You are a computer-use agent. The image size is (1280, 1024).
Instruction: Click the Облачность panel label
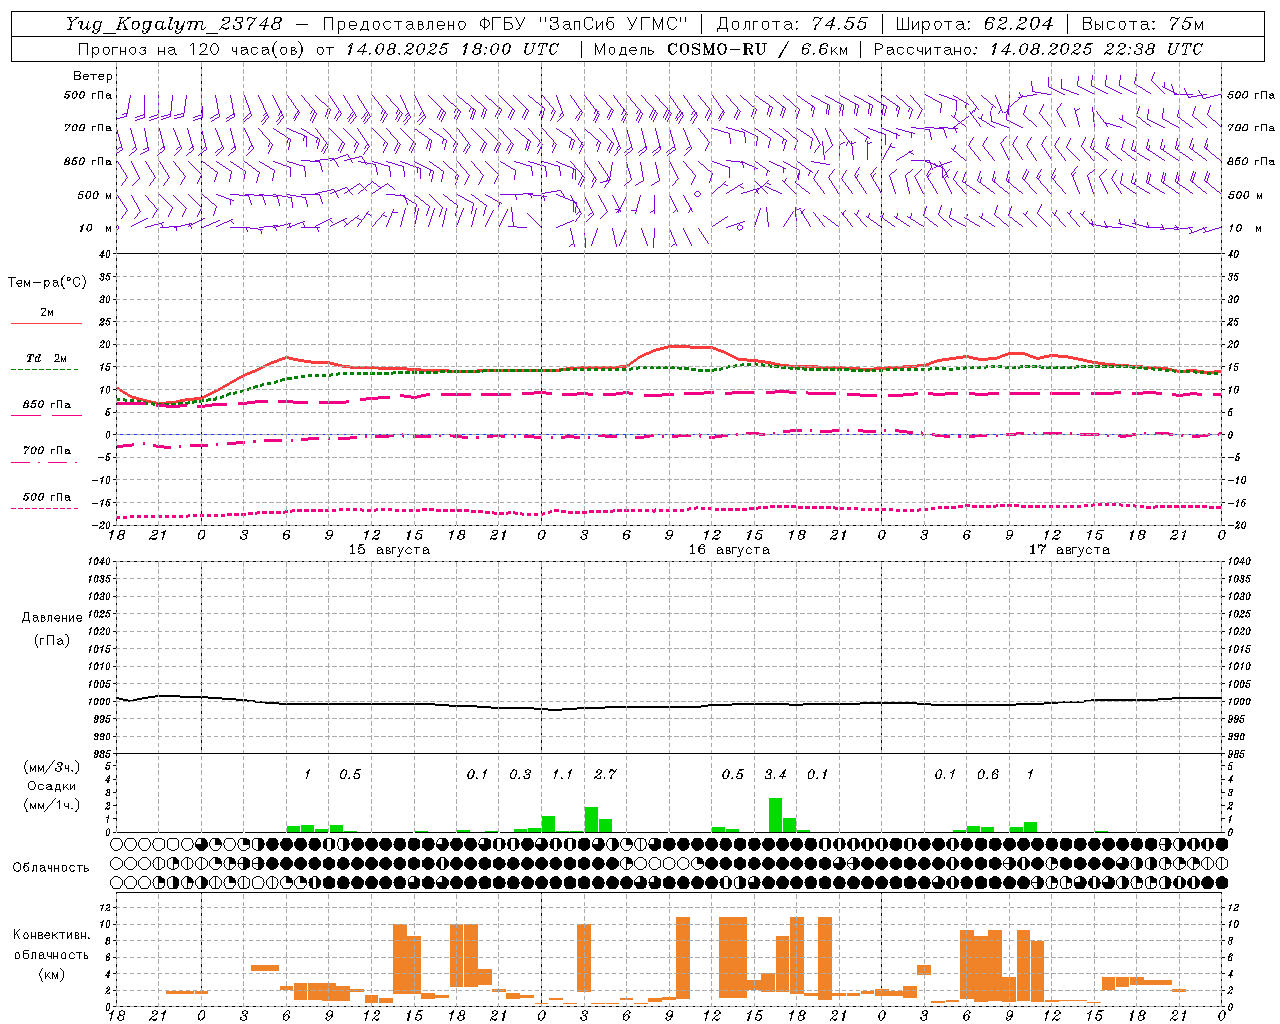click(x=51, y=868)
